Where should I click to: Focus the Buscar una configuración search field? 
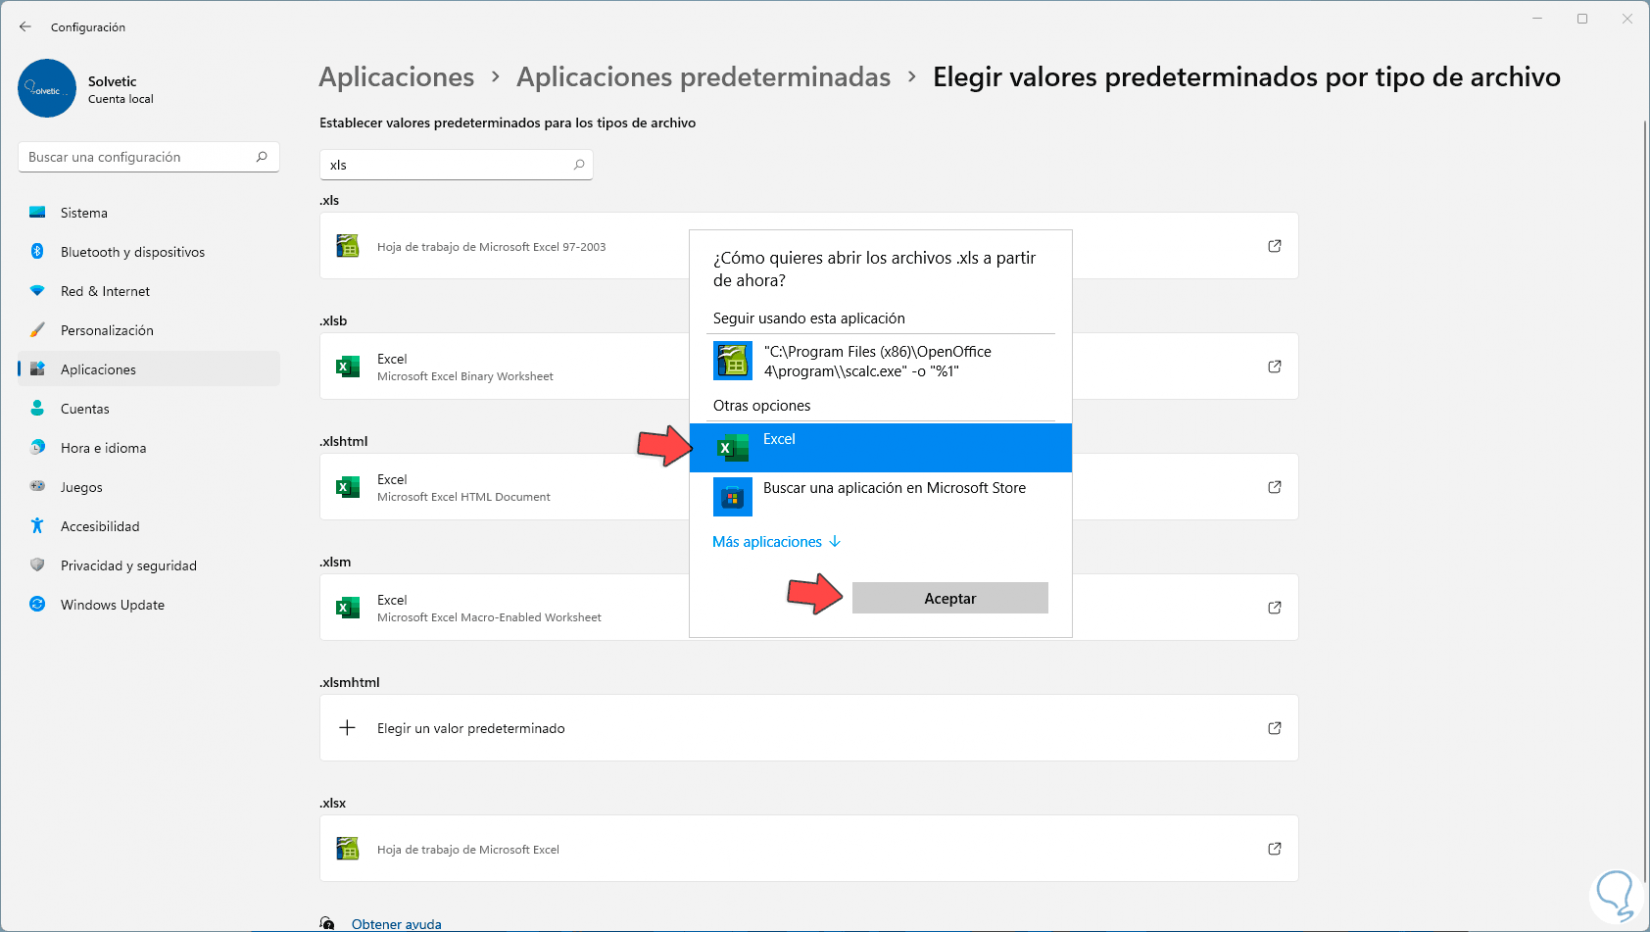point(149,157)
